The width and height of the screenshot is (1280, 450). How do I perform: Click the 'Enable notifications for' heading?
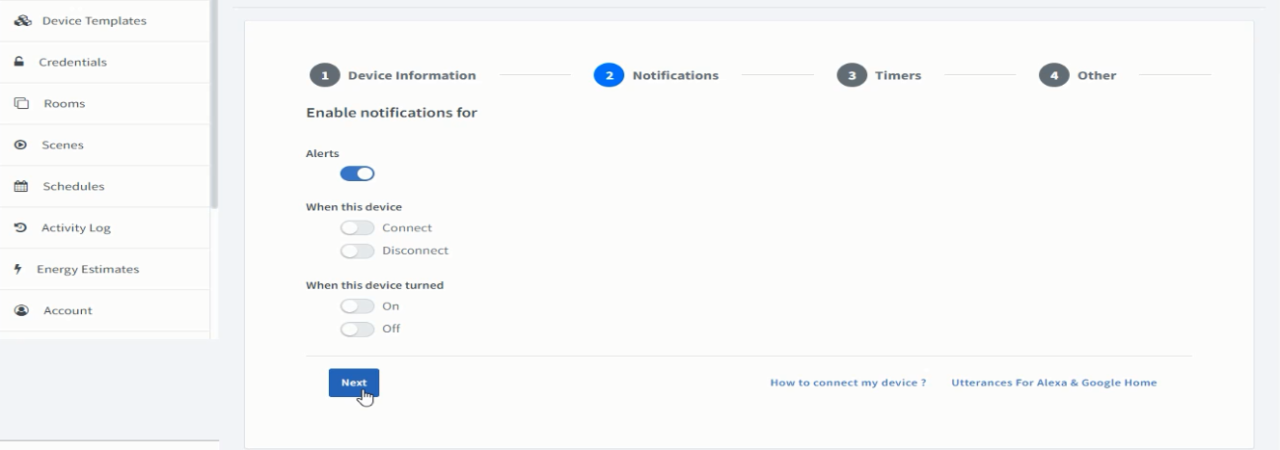click(x=392, y=113)
